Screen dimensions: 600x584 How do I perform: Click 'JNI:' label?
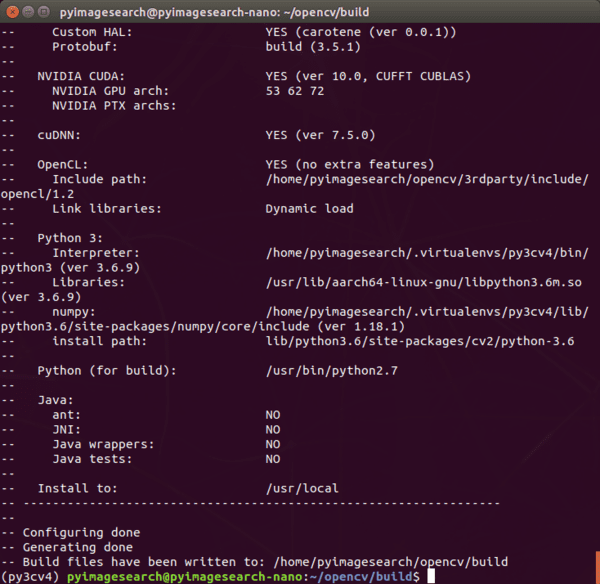[x=67, y=430]
